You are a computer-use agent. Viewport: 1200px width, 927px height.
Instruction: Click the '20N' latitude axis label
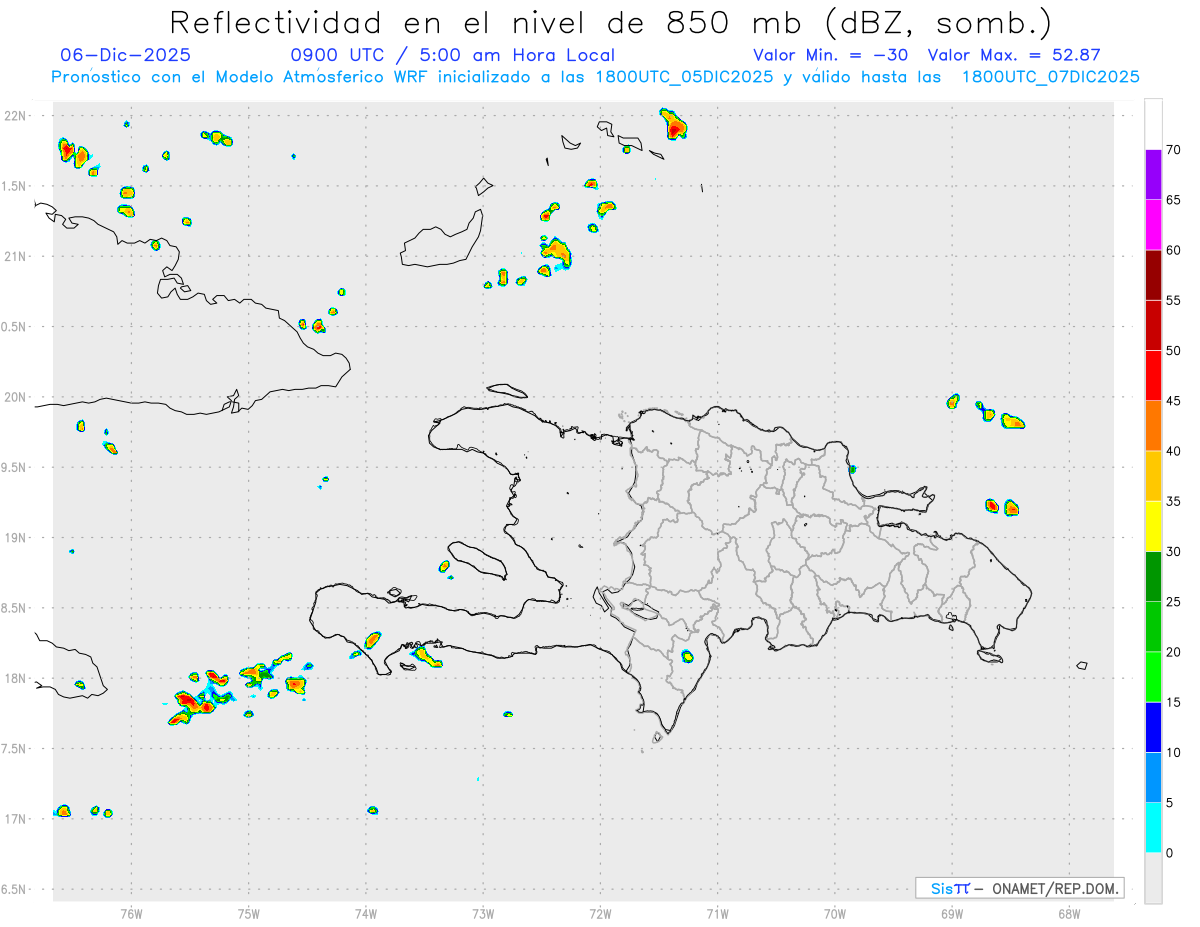[x=17, y=397]
